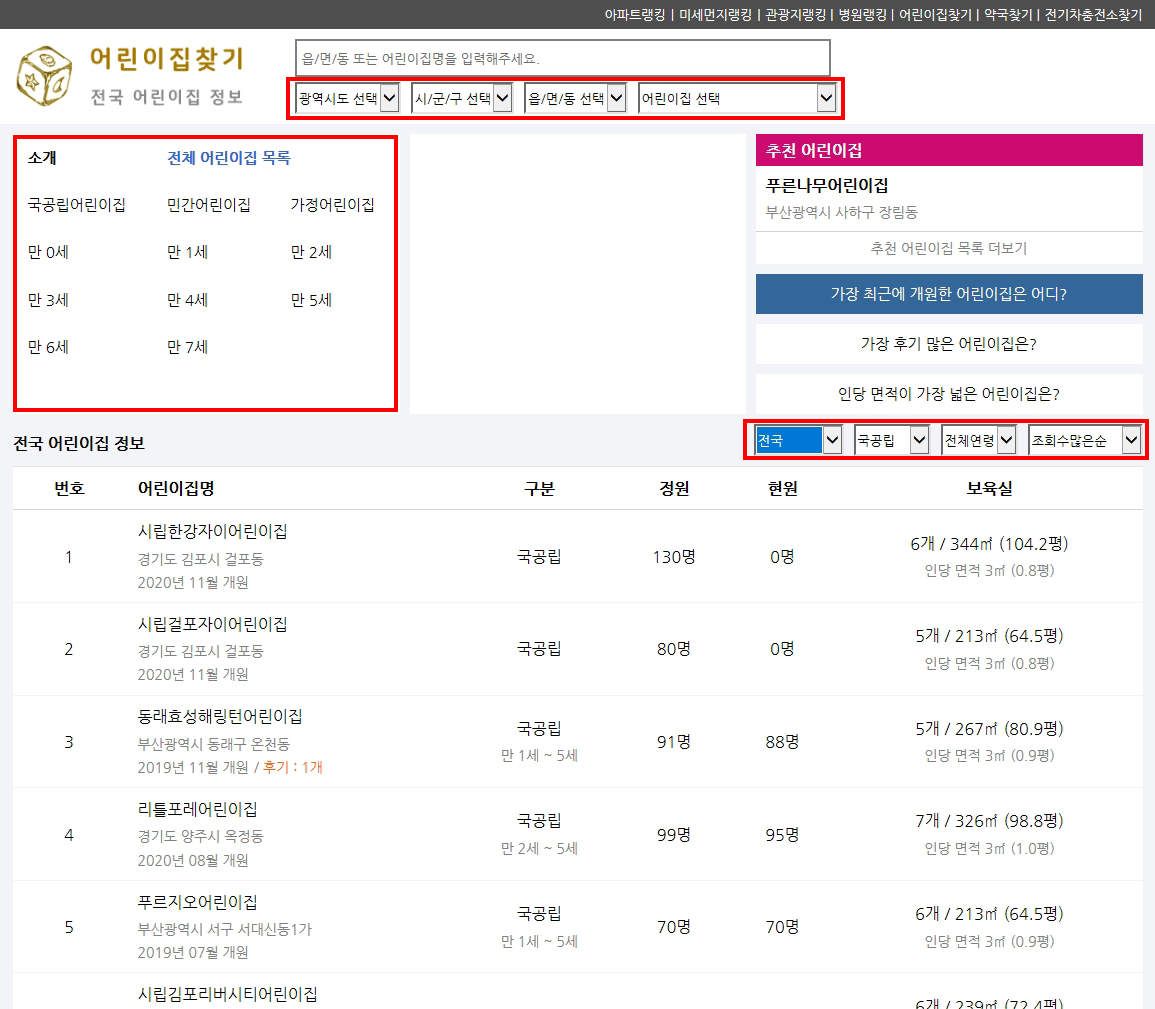Filter by 만 7세

tap(187, 347)
